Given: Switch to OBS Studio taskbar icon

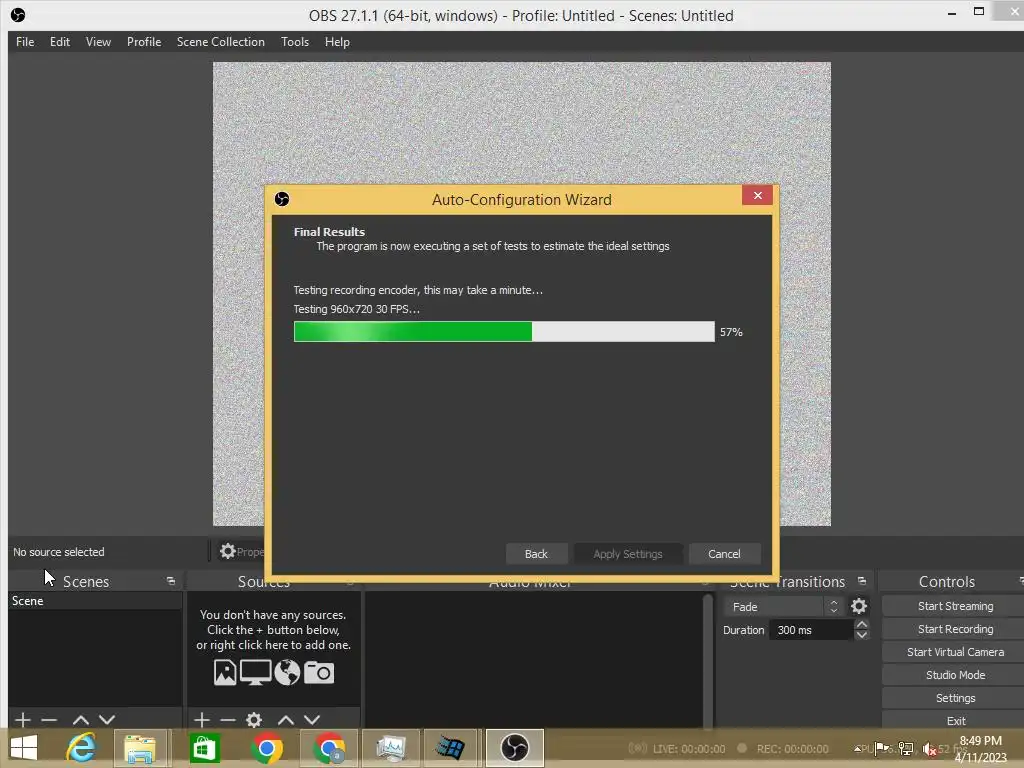Looking at the screenshot, I should 515,748.
